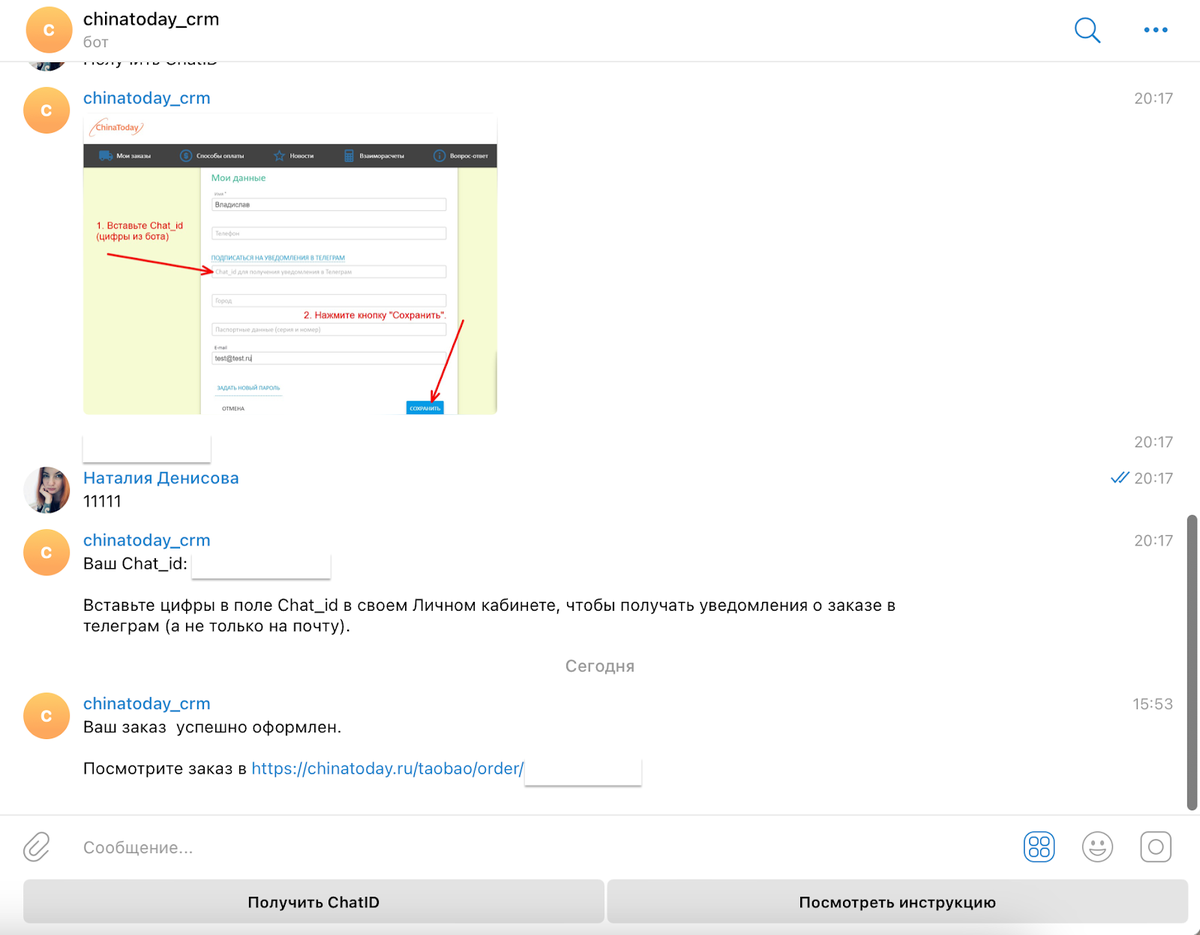Click chinatoday_crm name above 'Ваш заказ'

click(x=147, y=703)
